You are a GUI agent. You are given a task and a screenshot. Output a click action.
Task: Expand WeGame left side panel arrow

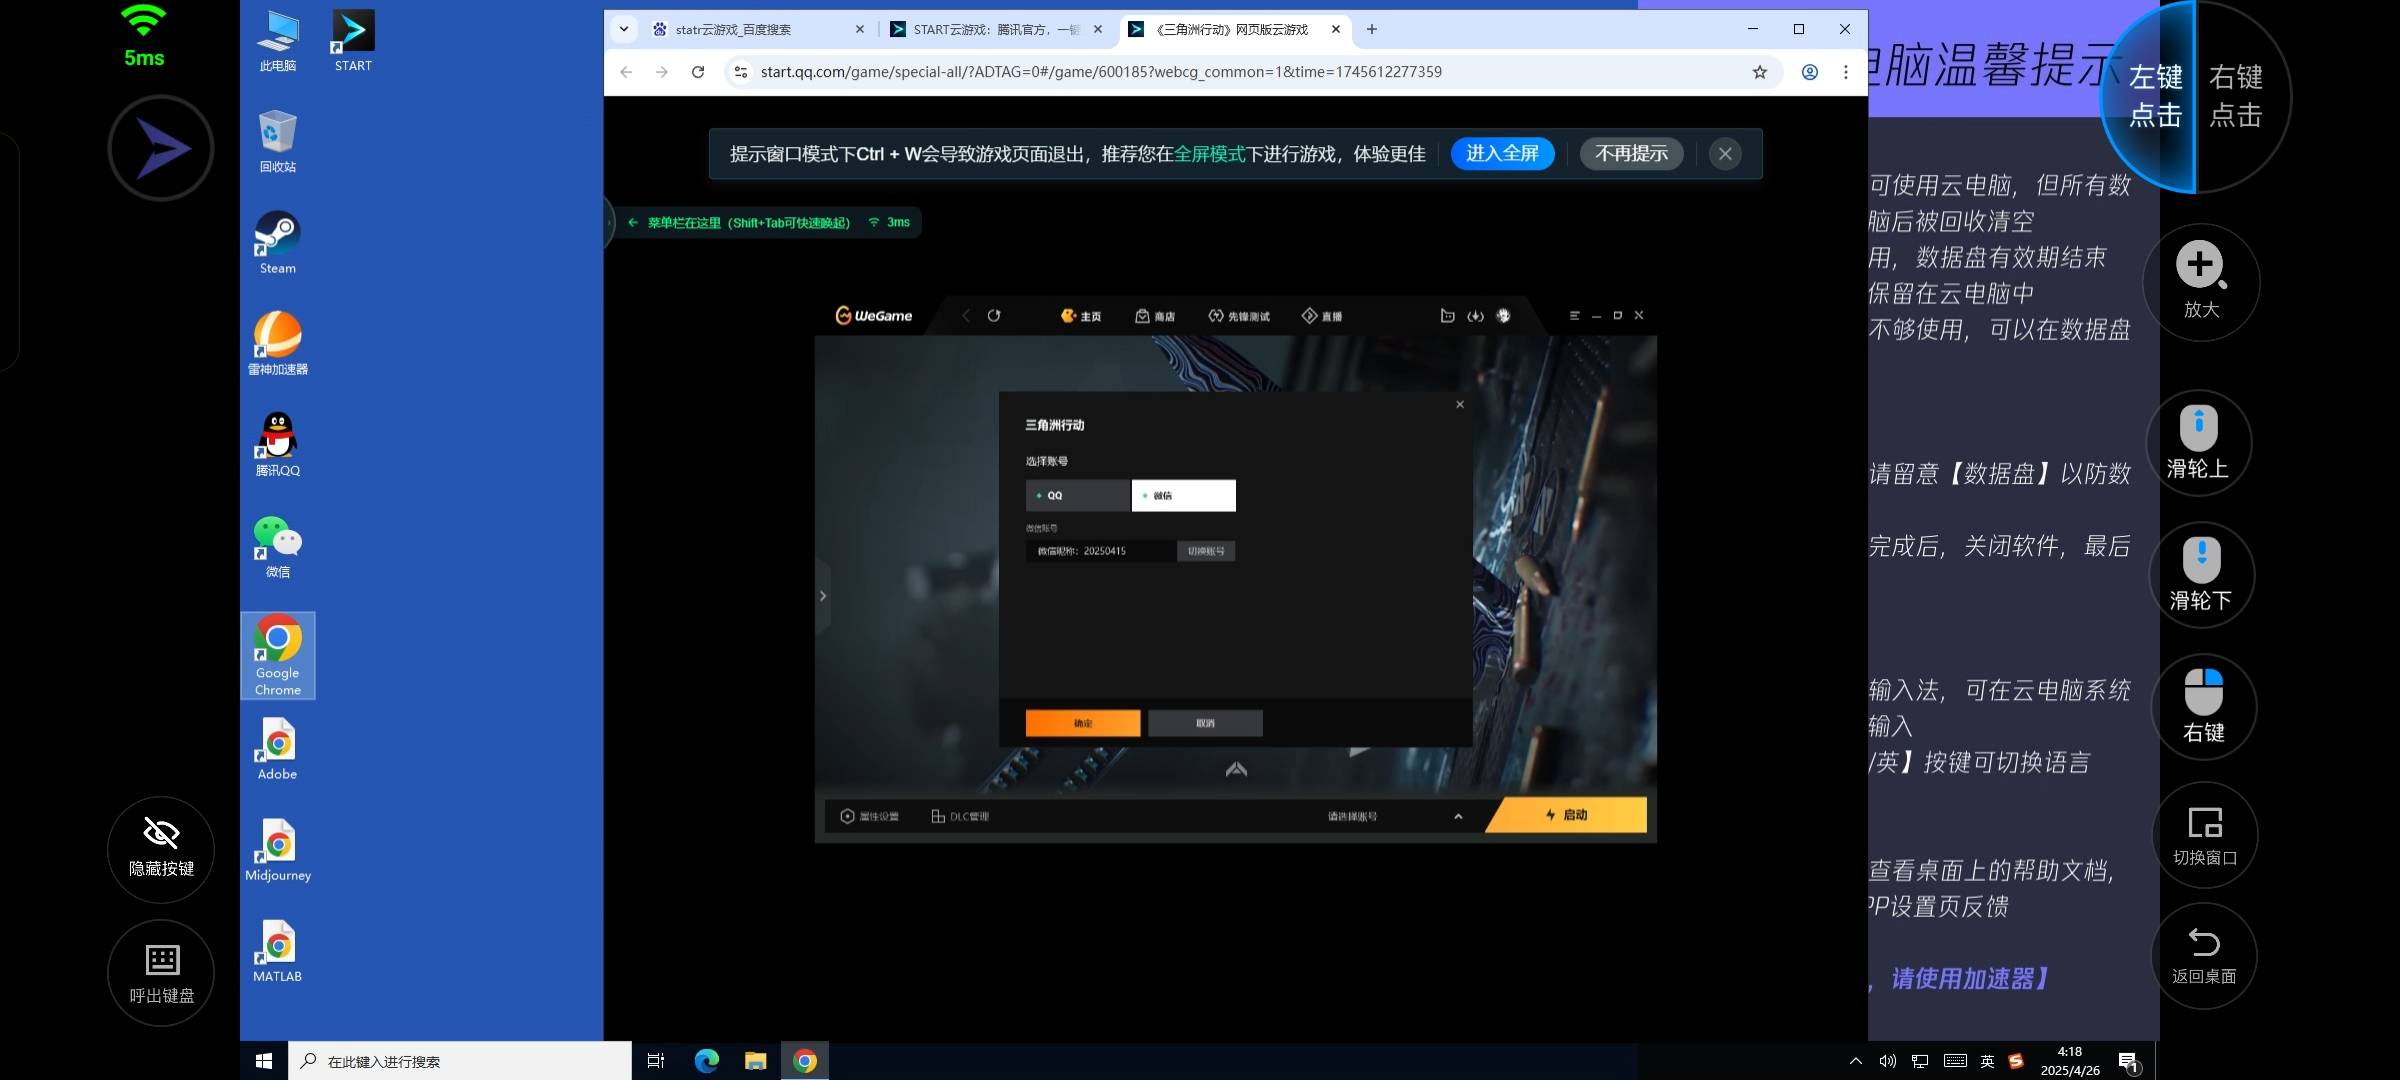point(823,596)
